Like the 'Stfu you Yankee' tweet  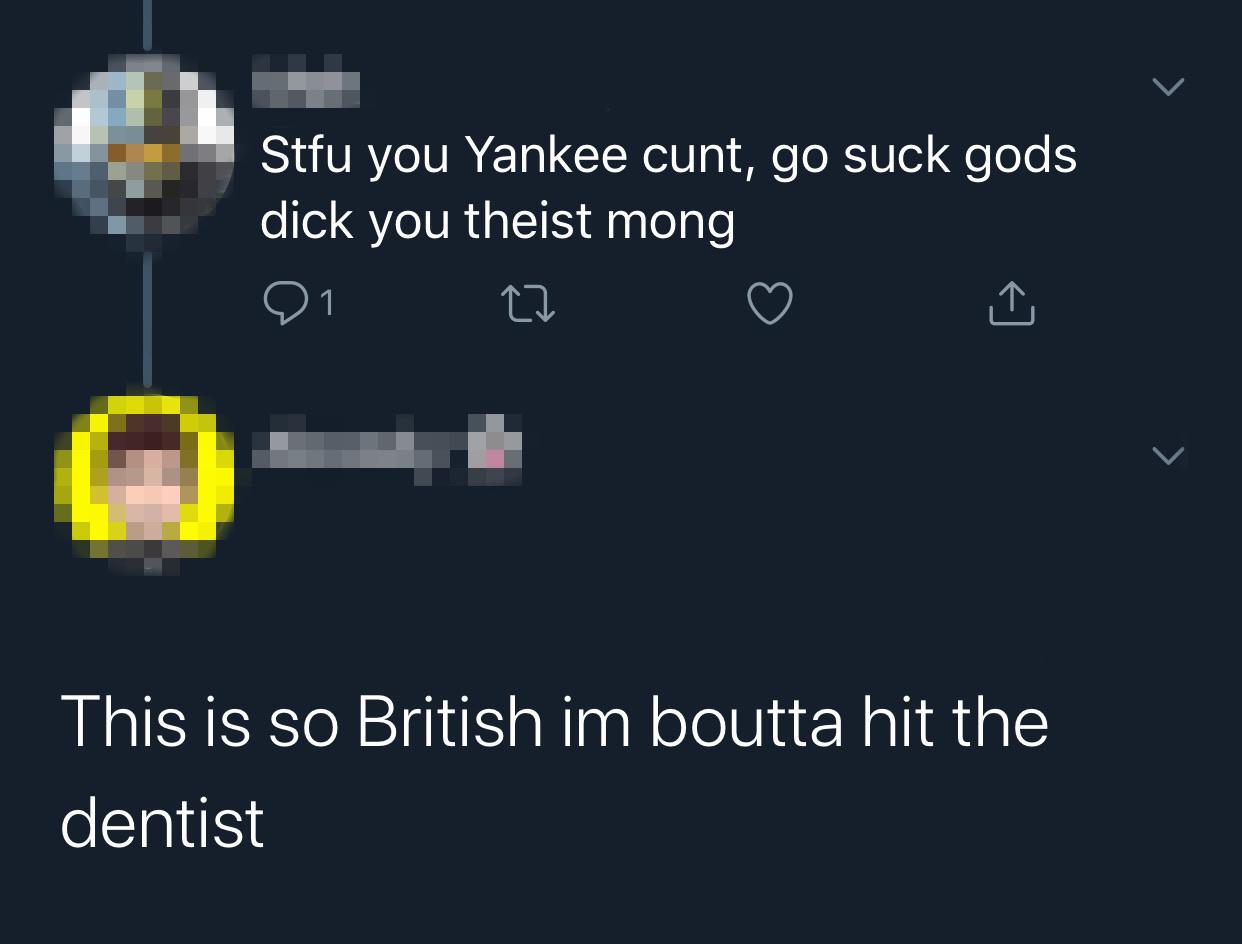[770, 304]
